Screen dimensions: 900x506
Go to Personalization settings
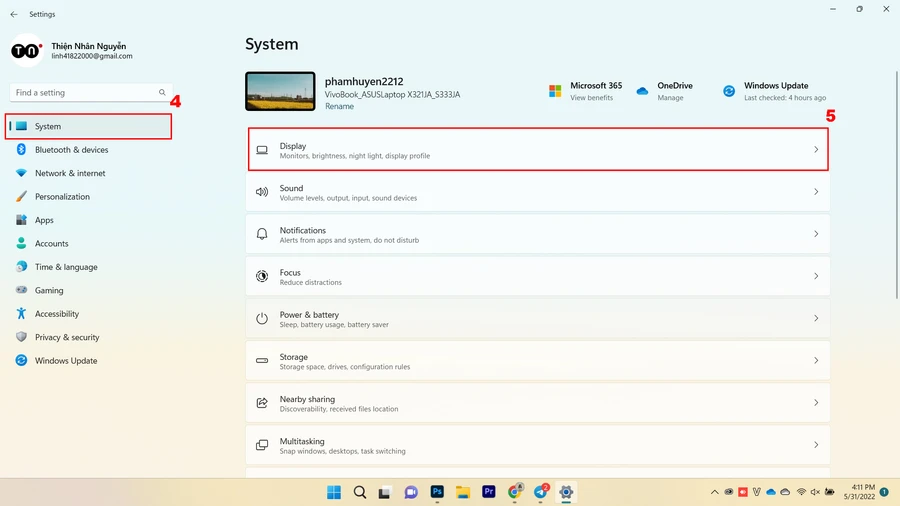(x=88, y=197)
